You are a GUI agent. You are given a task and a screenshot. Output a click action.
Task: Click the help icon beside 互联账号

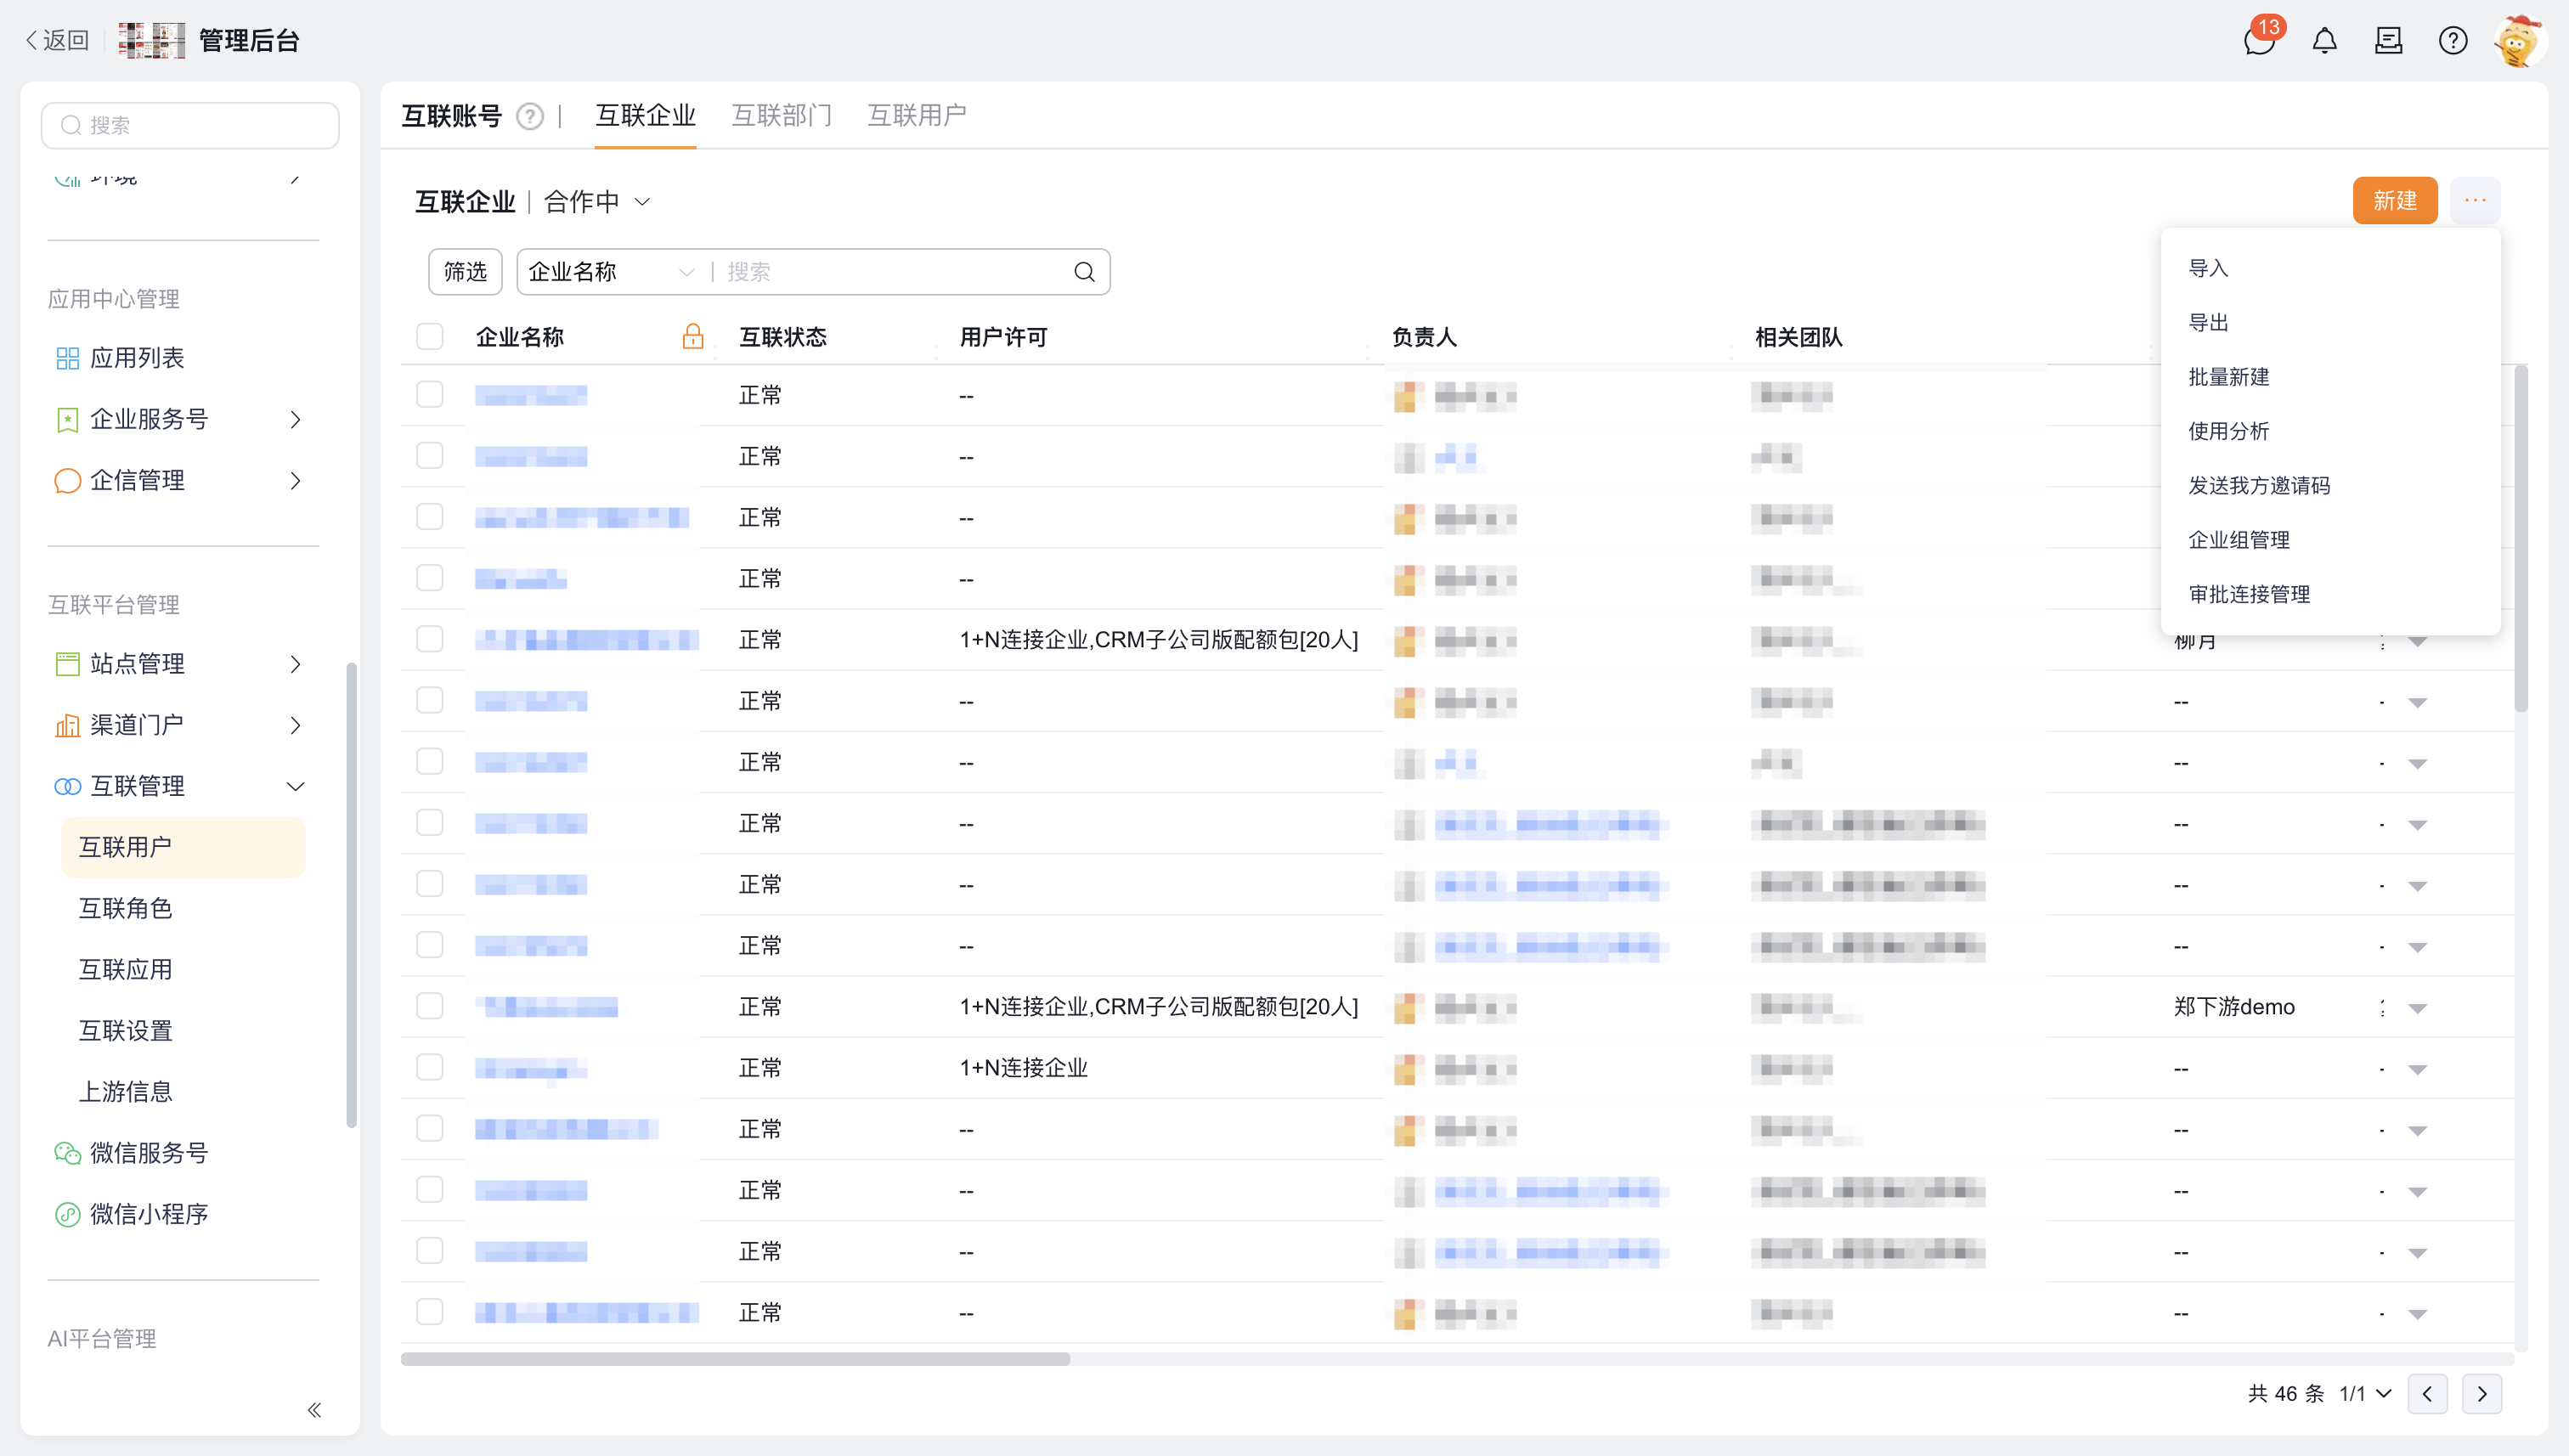(x=529, y=117)
